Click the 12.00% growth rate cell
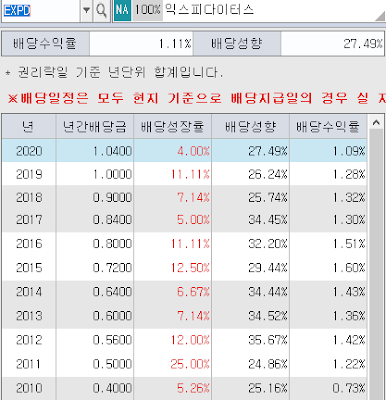 pyautogui.click(x=172, y=340)
